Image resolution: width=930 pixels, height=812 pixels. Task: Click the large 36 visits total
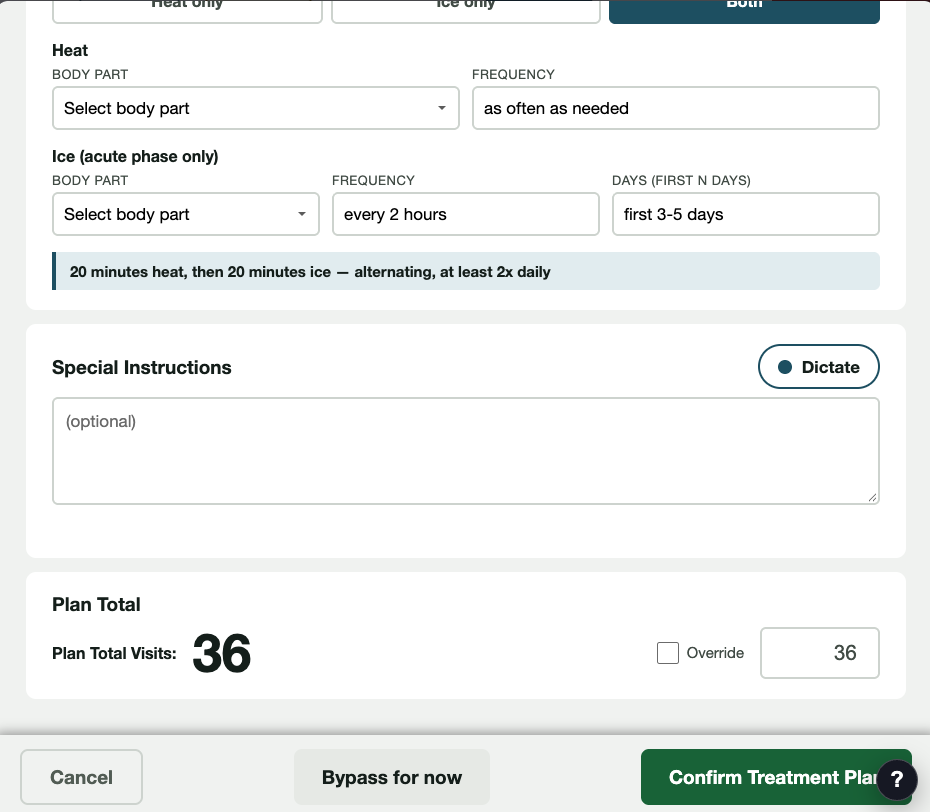222,654
